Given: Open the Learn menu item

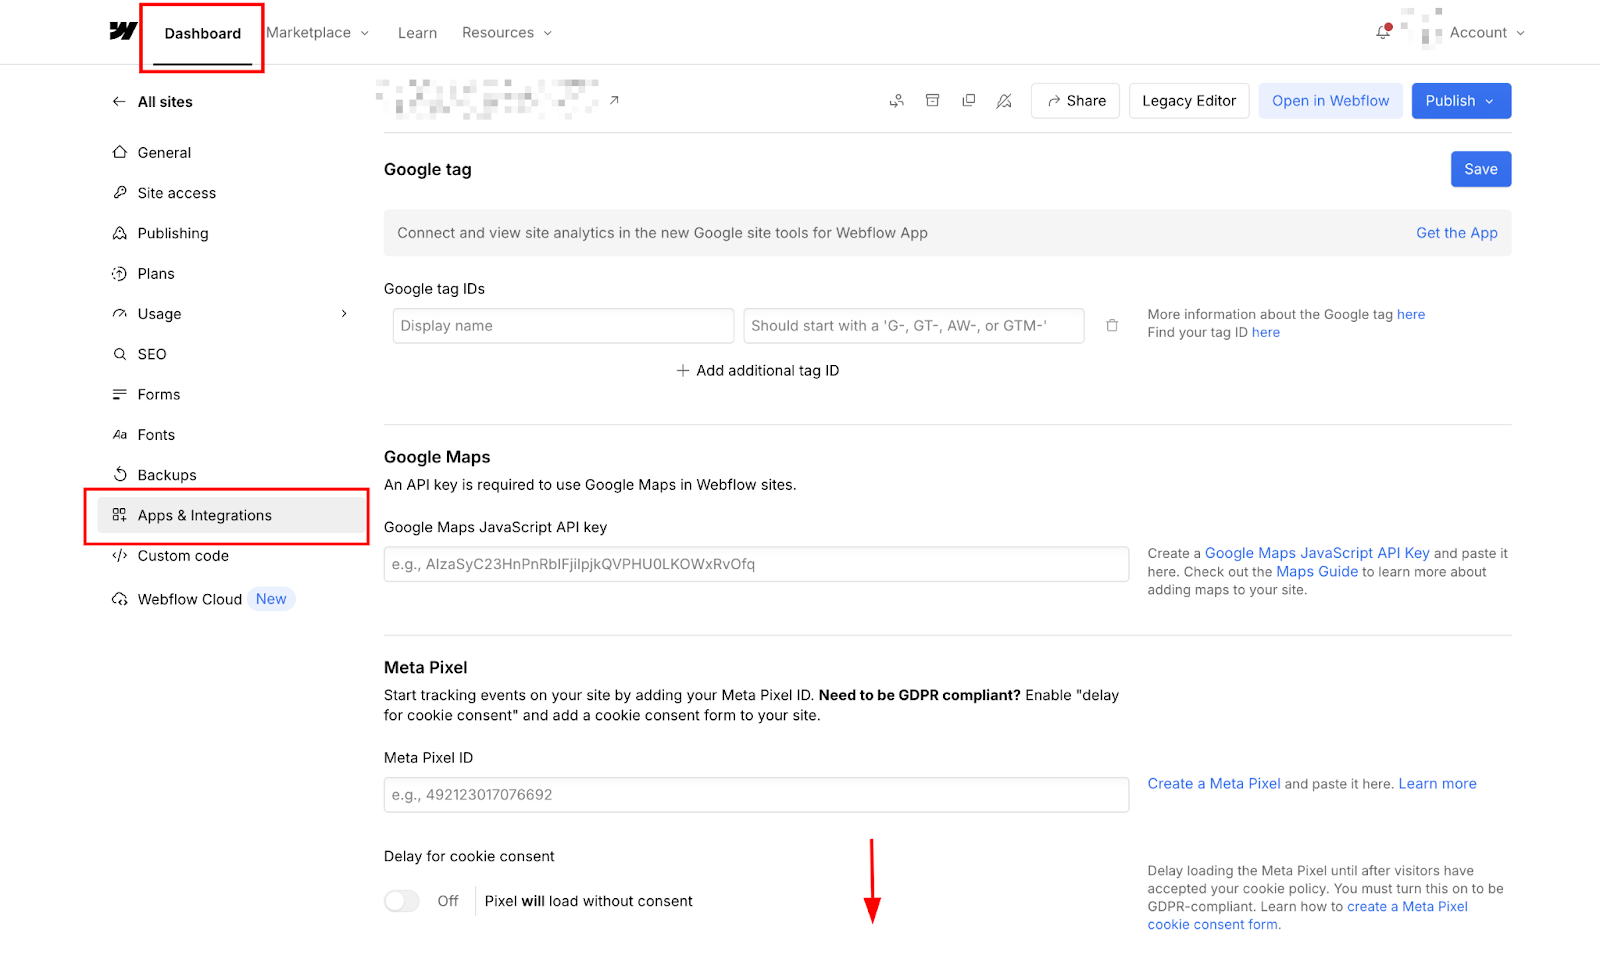Looking at the screenshot, I should pyautogui.click(x=417, y=33).
